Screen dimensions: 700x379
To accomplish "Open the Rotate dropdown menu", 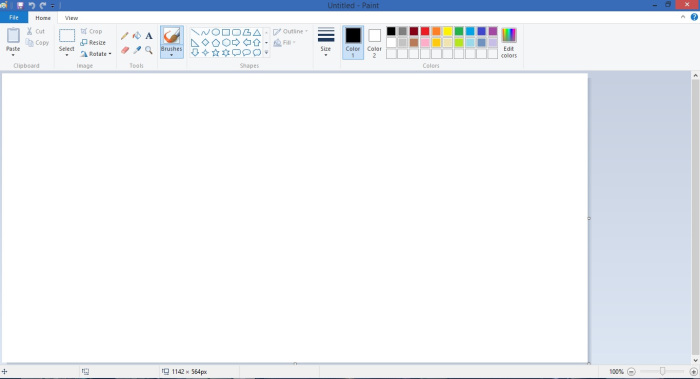I will (96, 54).
